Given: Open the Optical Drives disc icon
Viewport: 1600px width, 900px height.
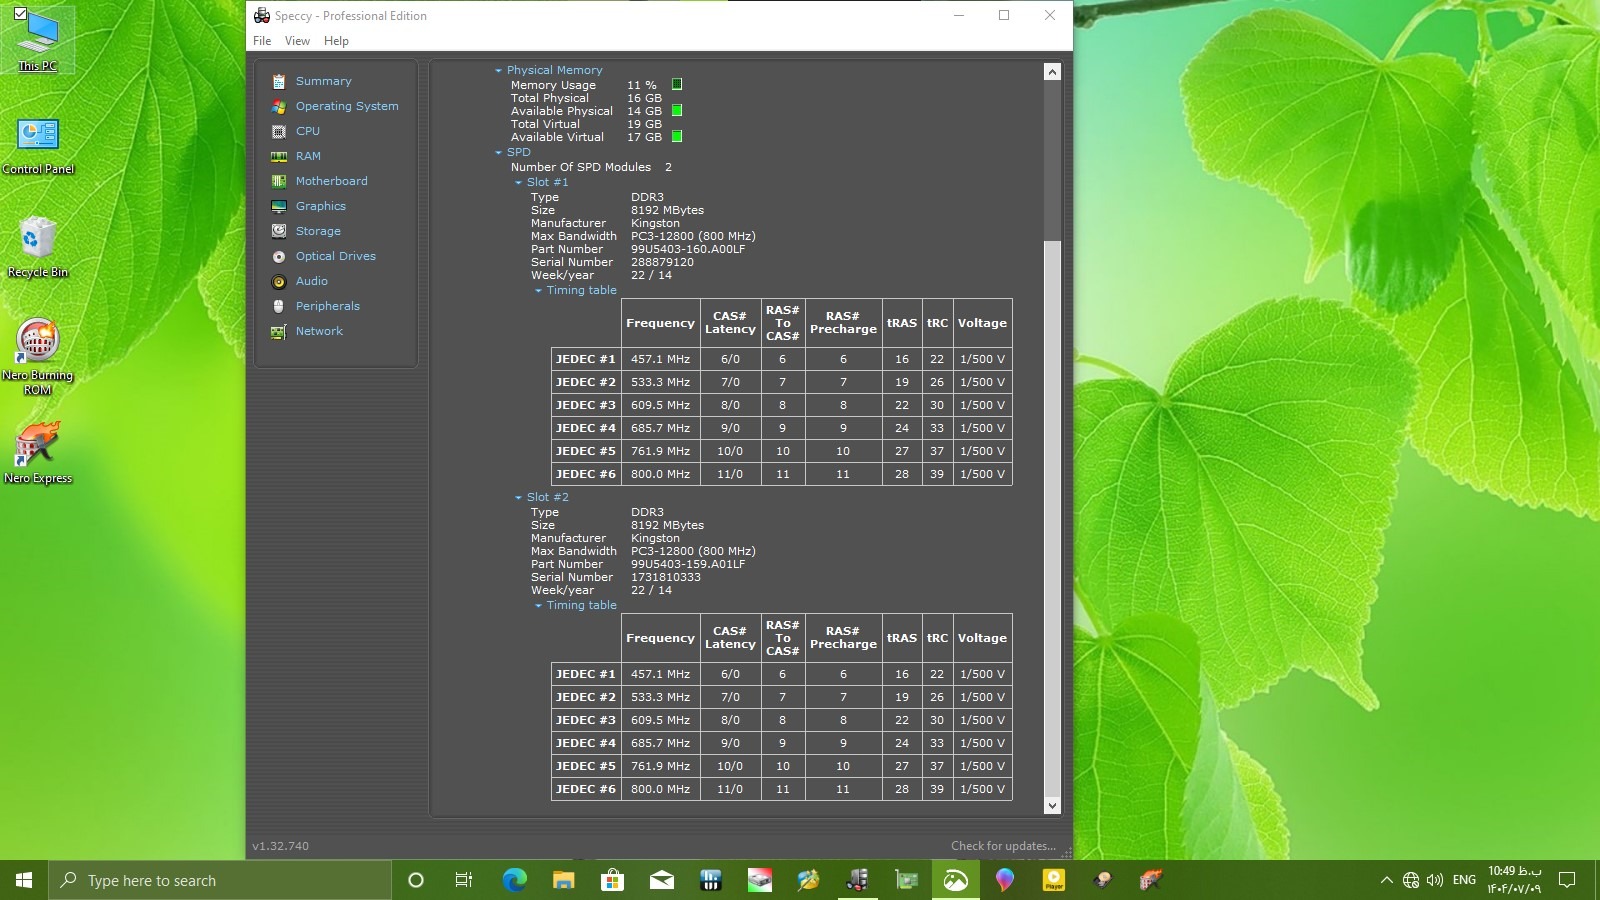Looking at the screenshot, I should (x=279, y=256).
